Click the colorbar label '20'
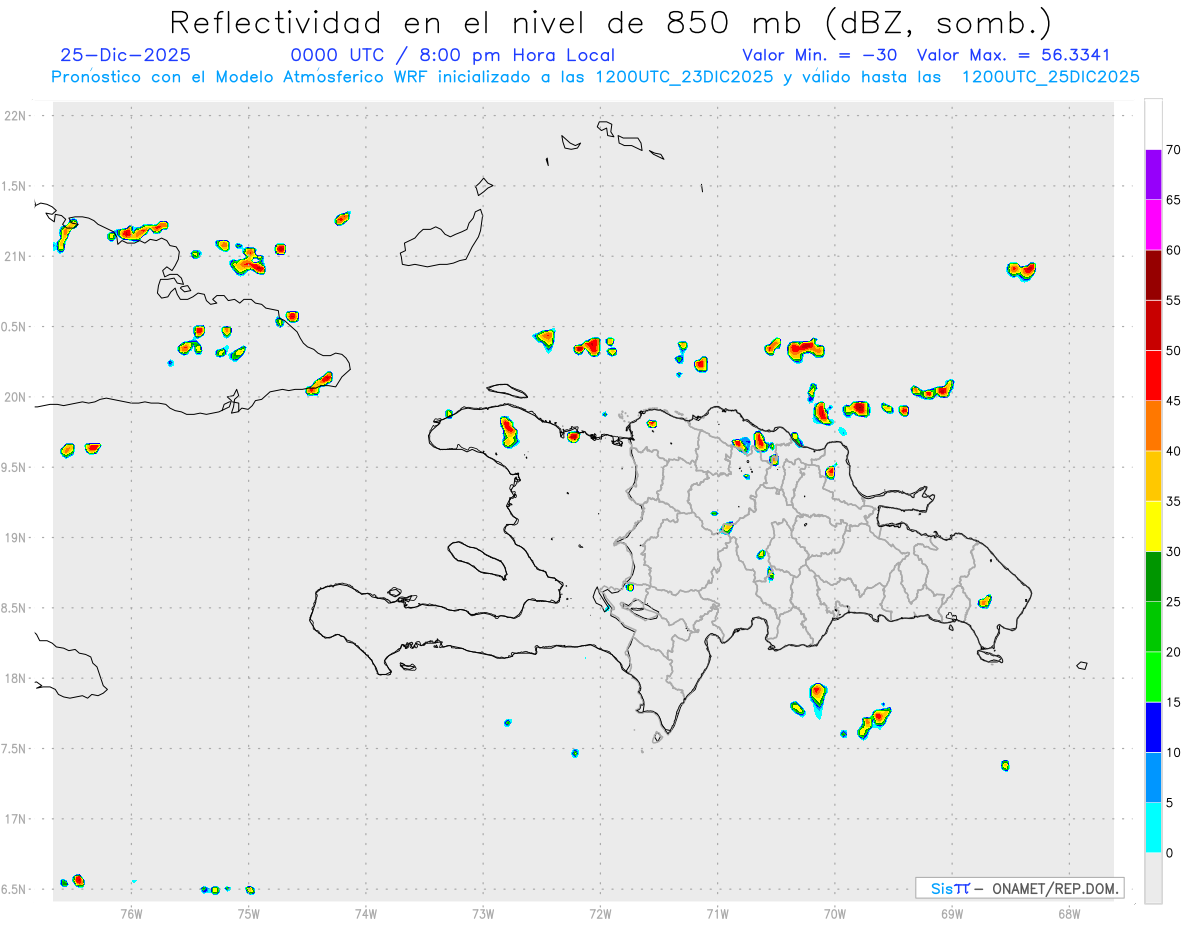 pyautogui.click(x=1173, y=652)
